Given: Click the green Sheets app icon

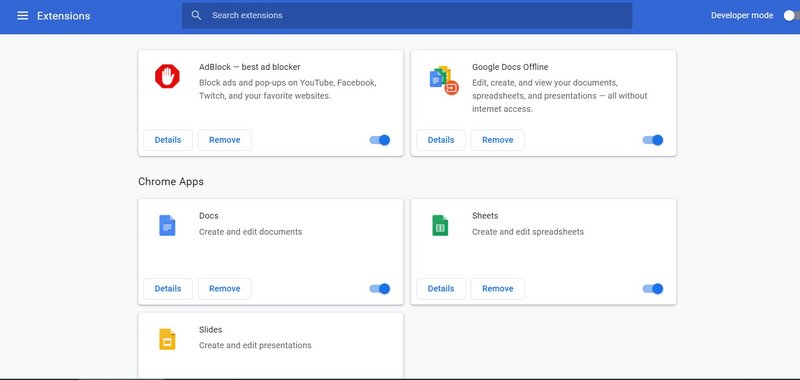Looking at the screenshot, I should [440, 225].
